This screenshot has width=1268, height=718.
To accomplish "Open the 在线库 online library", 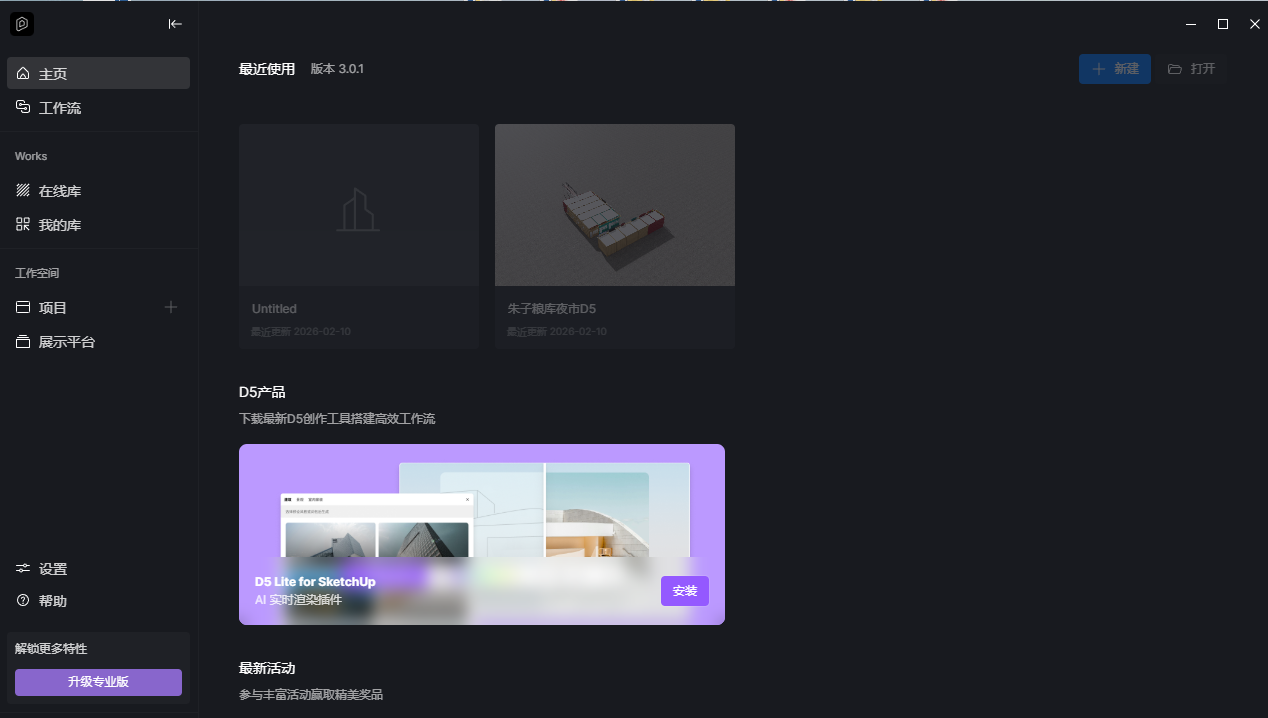I will (98, 191).
